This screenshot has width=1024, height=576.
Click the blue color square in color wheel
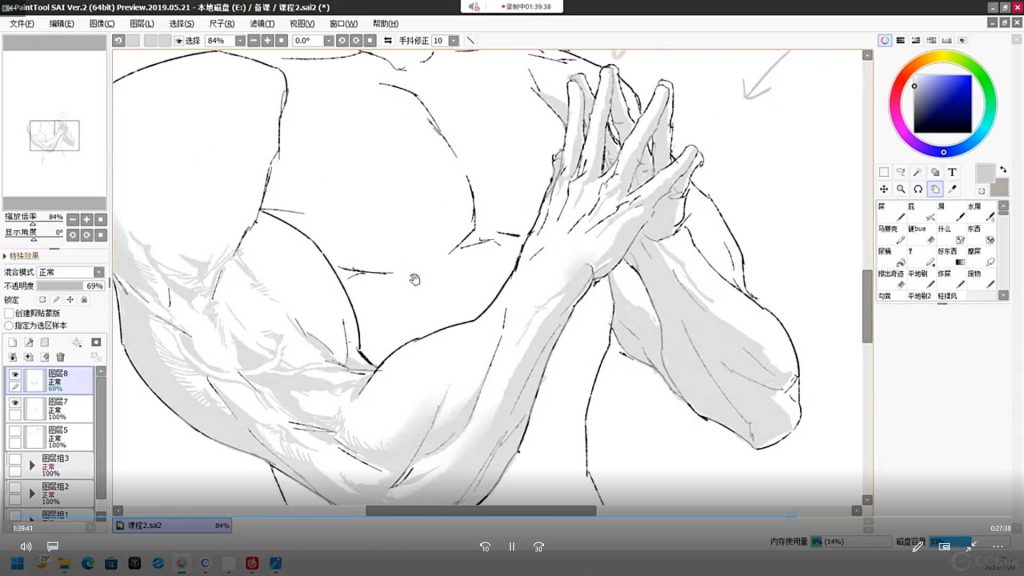[943, 104]
